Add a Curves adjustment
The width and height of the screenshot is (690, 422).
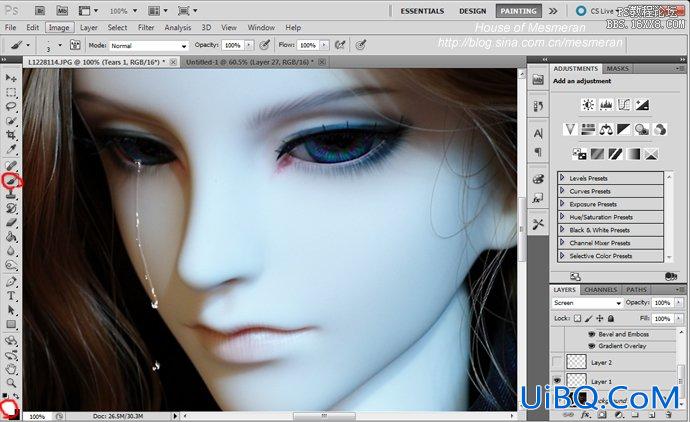[x=624, y=105]
